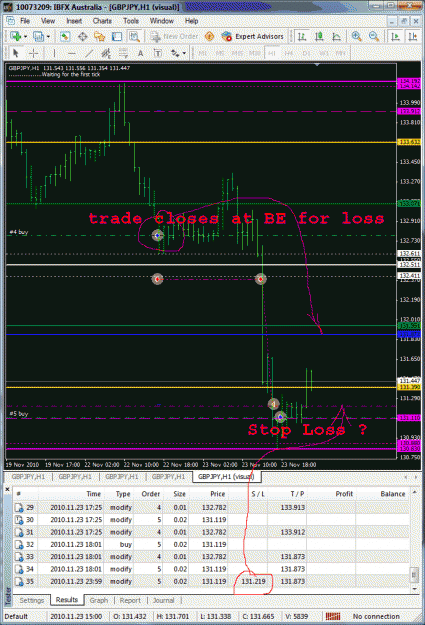
Task: Click the results scrollbar down arrow
Action: [414, 589]
